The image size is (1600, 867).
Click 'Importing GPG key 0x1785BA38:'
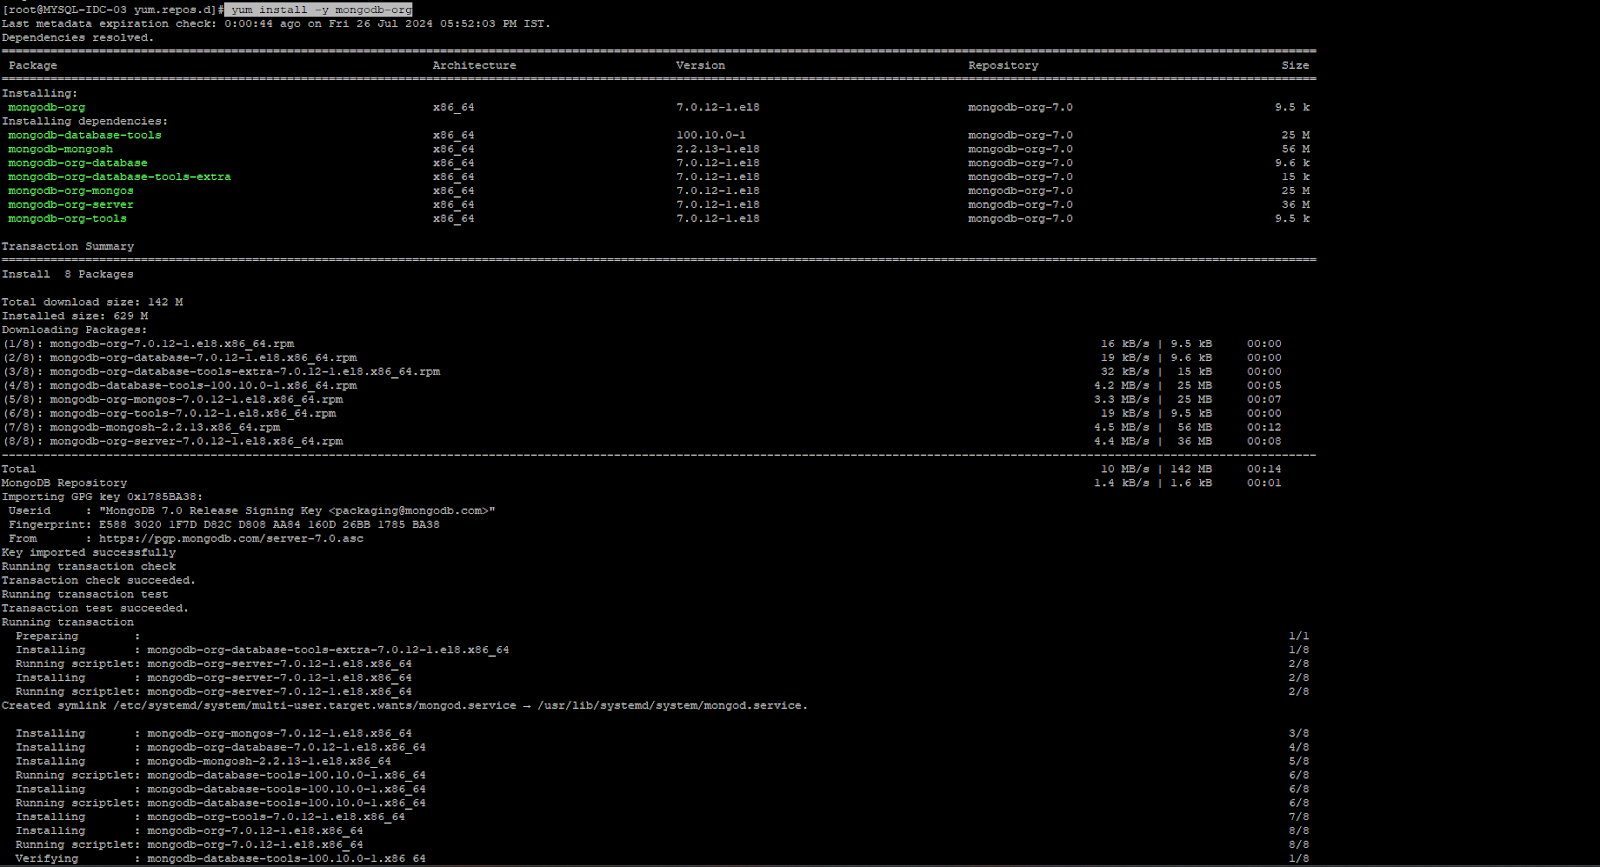(x=102, y=497)
